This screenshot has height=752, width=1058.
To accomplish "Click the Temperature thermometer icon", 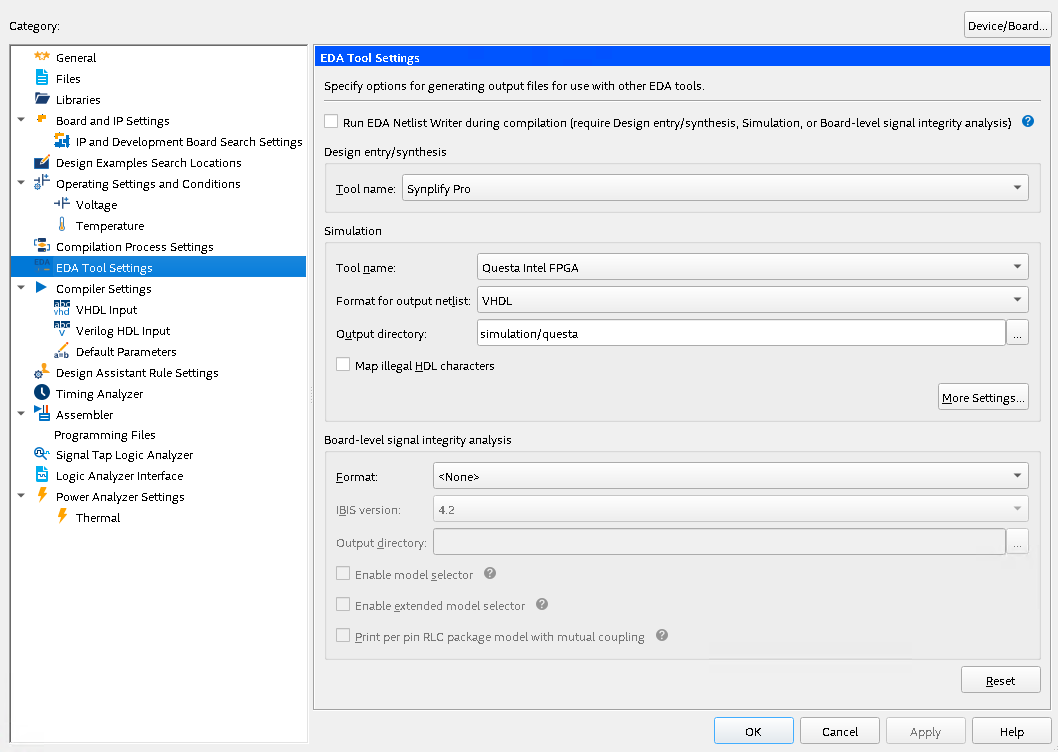I will tap(62, 225).
